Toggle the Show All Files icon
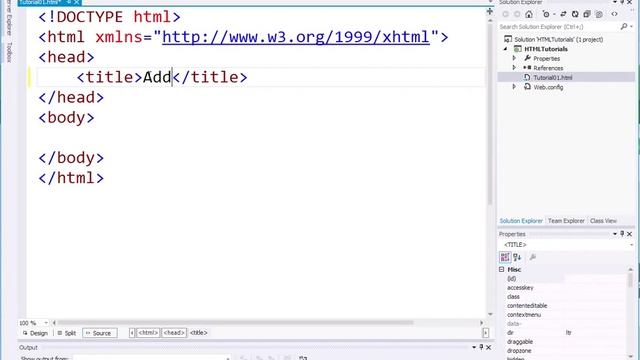Viewport: 640px width, 360px height. click(x=599, y=14)
